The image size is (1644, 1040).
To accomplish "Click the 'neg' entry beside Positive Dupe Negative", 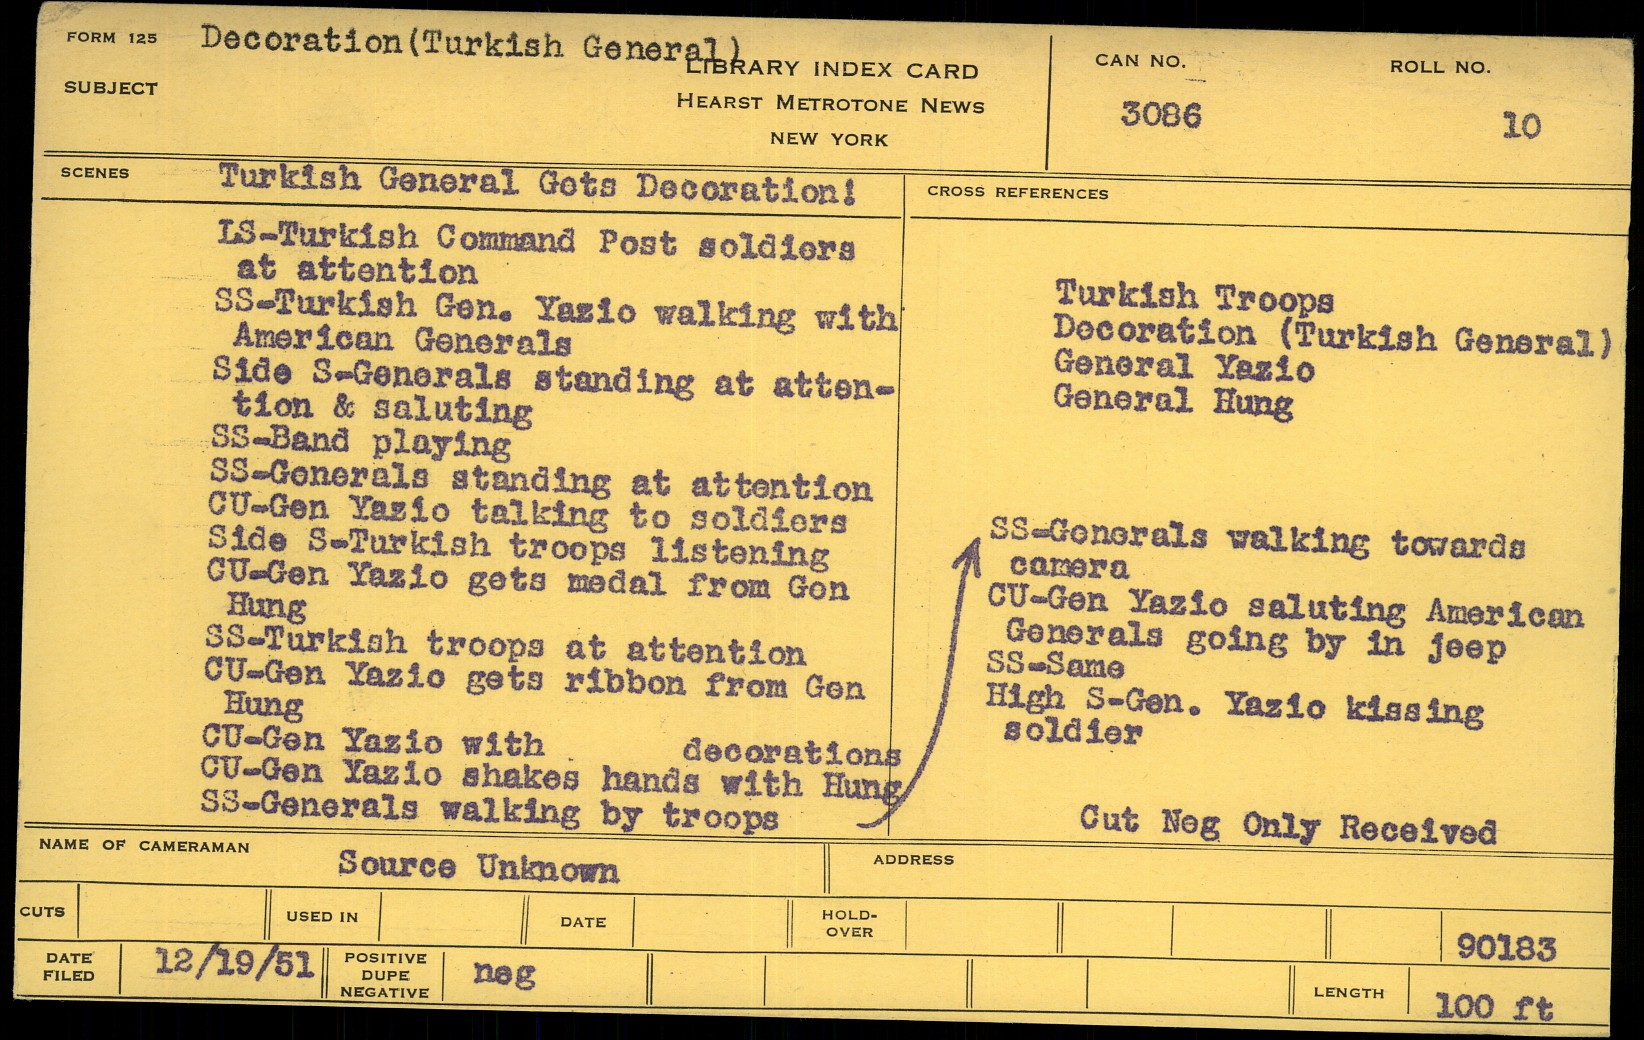I will 504,971.
